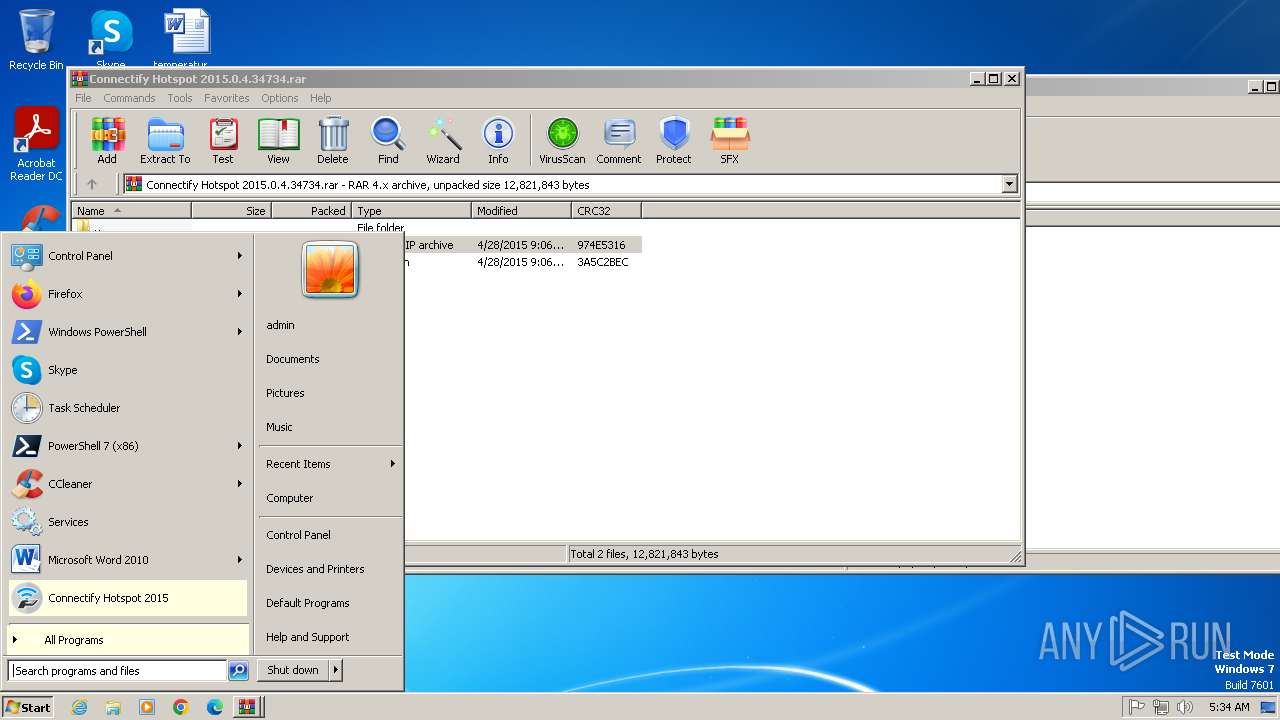Click the Start button
This screenshot has width=1280, height=720.
(28, 707)
